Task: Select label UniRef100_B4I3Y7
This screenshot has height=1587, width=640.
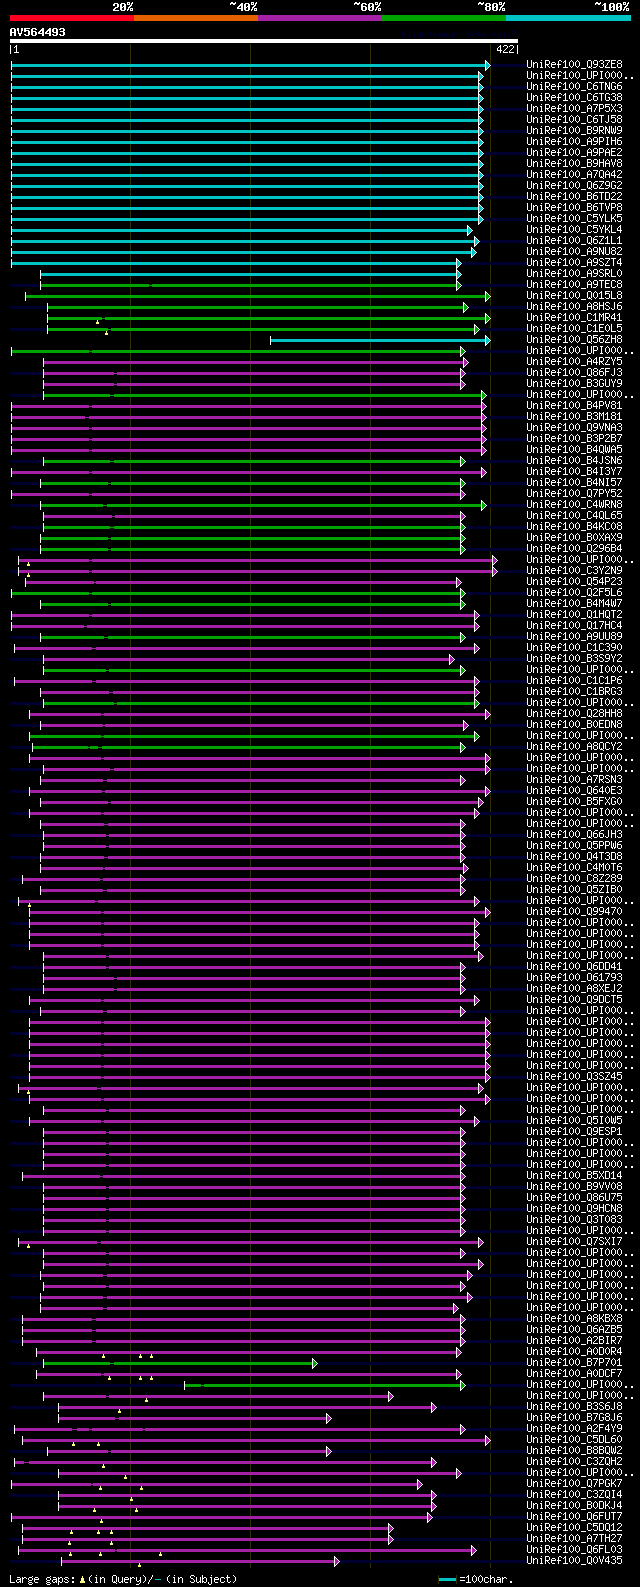Action: [x=574, y=472]
